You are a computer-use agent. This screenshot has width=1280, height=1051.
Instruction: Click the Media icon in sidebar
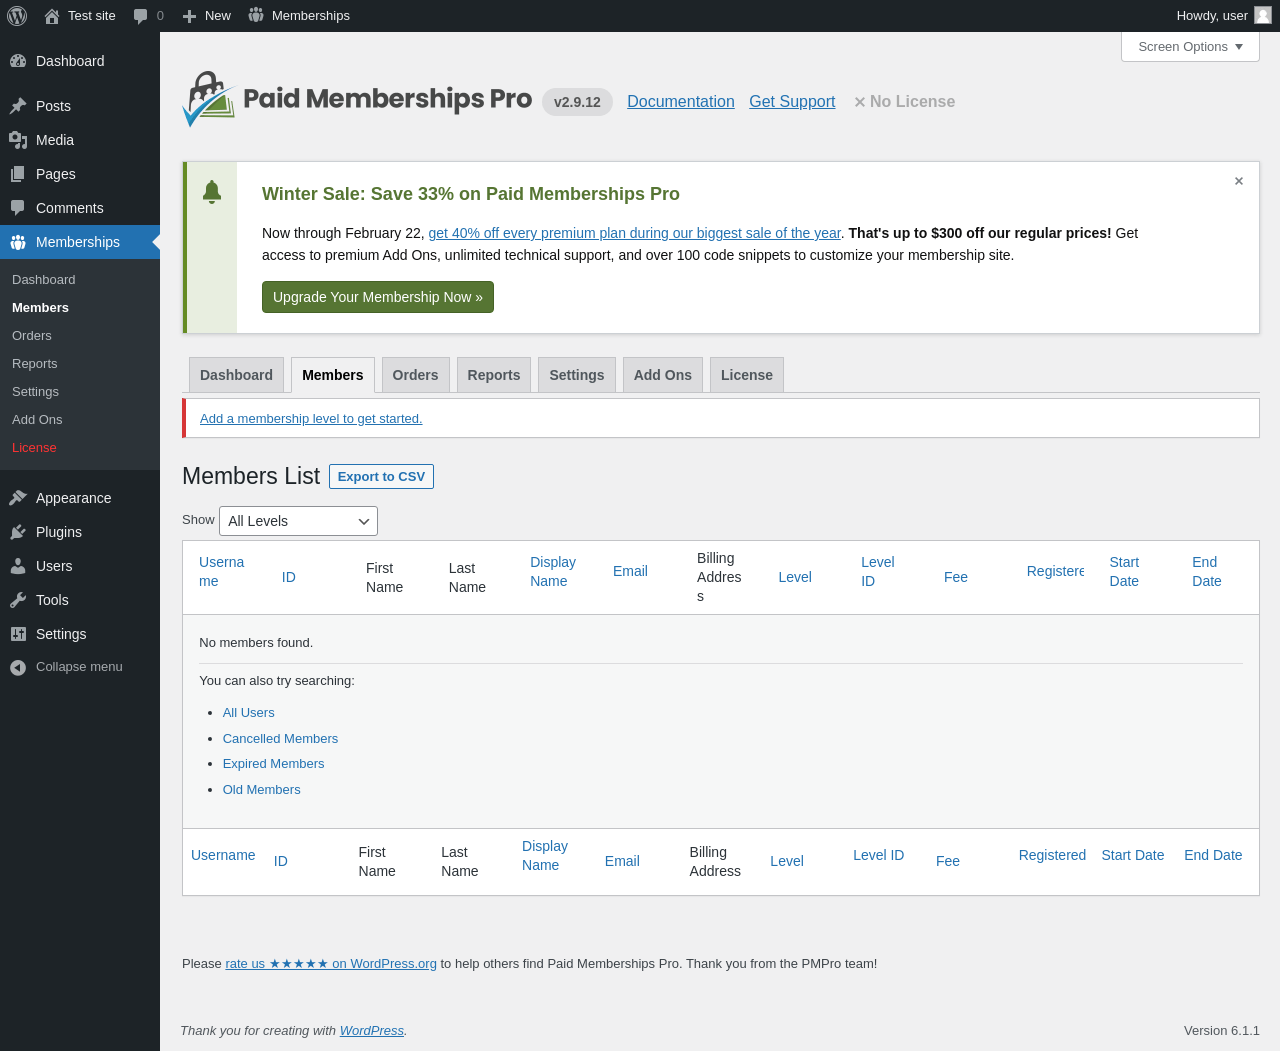click(x=18, y=140)
